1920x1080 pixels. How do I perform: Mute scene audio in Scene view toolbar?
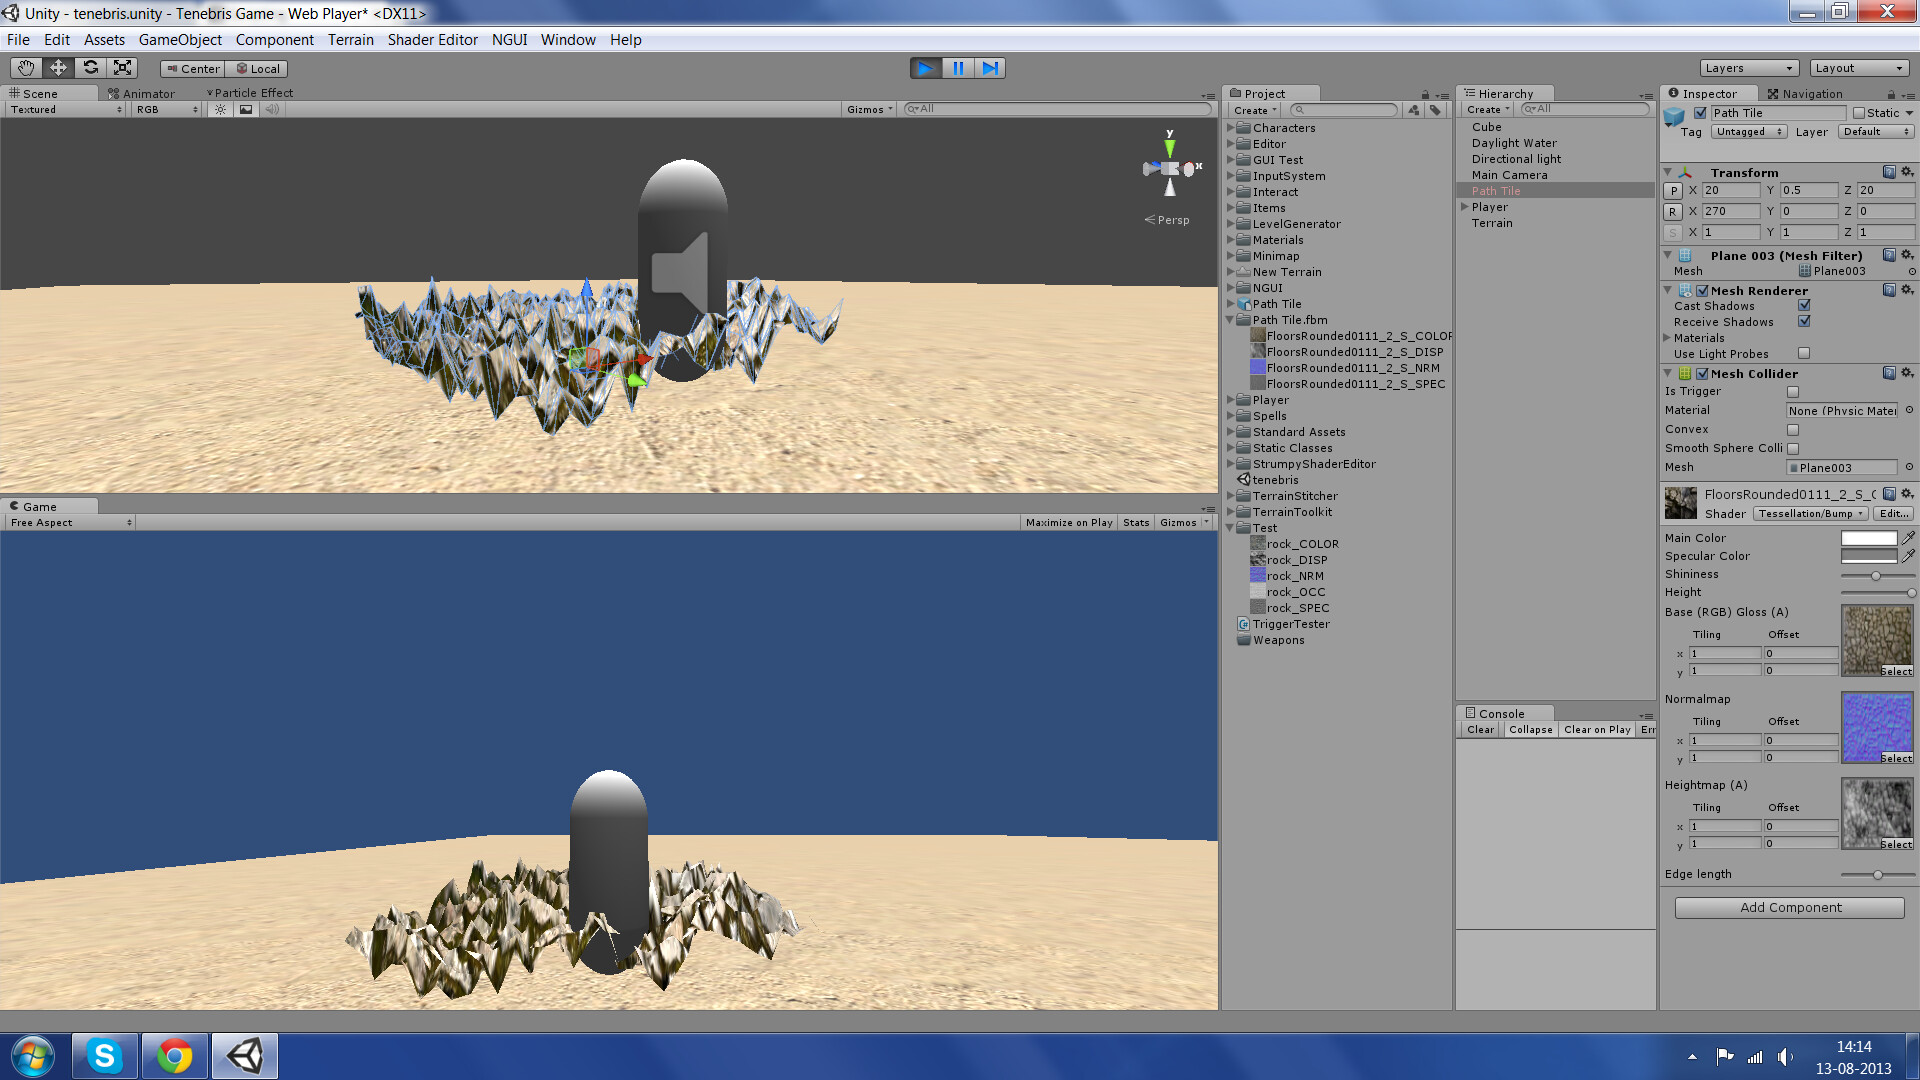coord(272,109)
